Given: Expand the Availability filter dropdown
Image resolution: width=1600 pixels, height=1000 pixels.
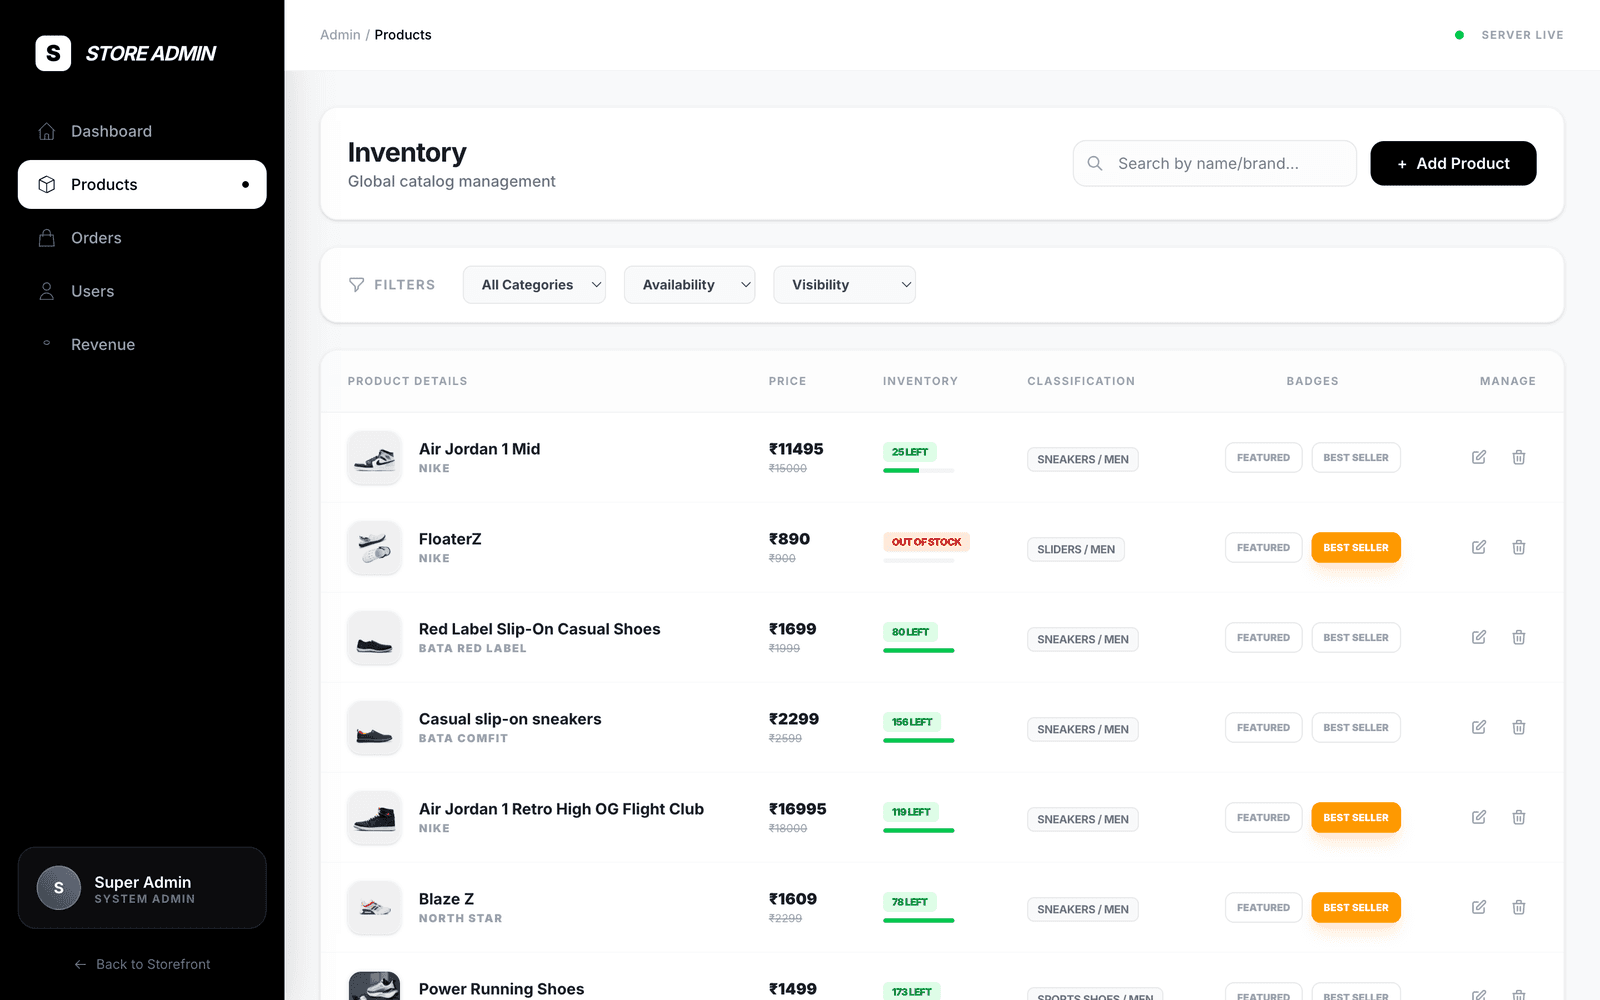Looking at the screenshot, I should point(689,285).
